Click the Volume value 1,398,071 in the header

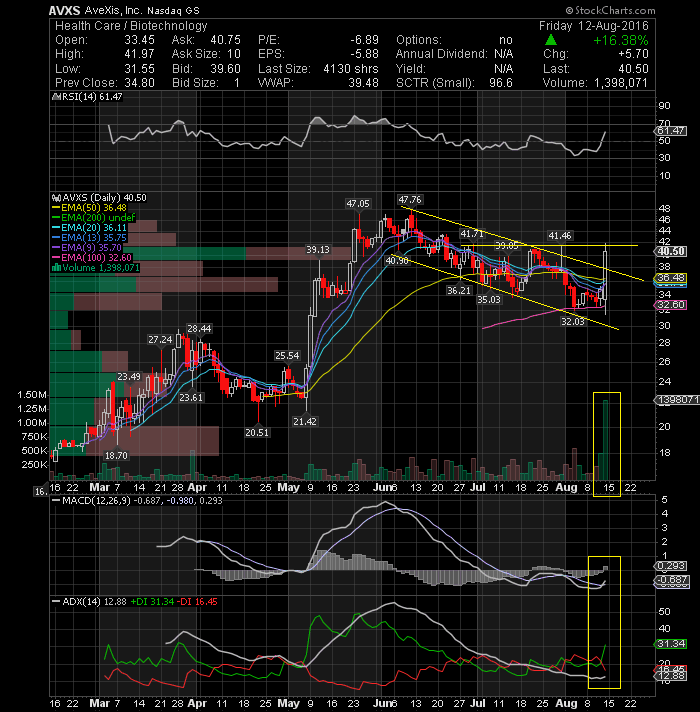(x=620, y=83)
